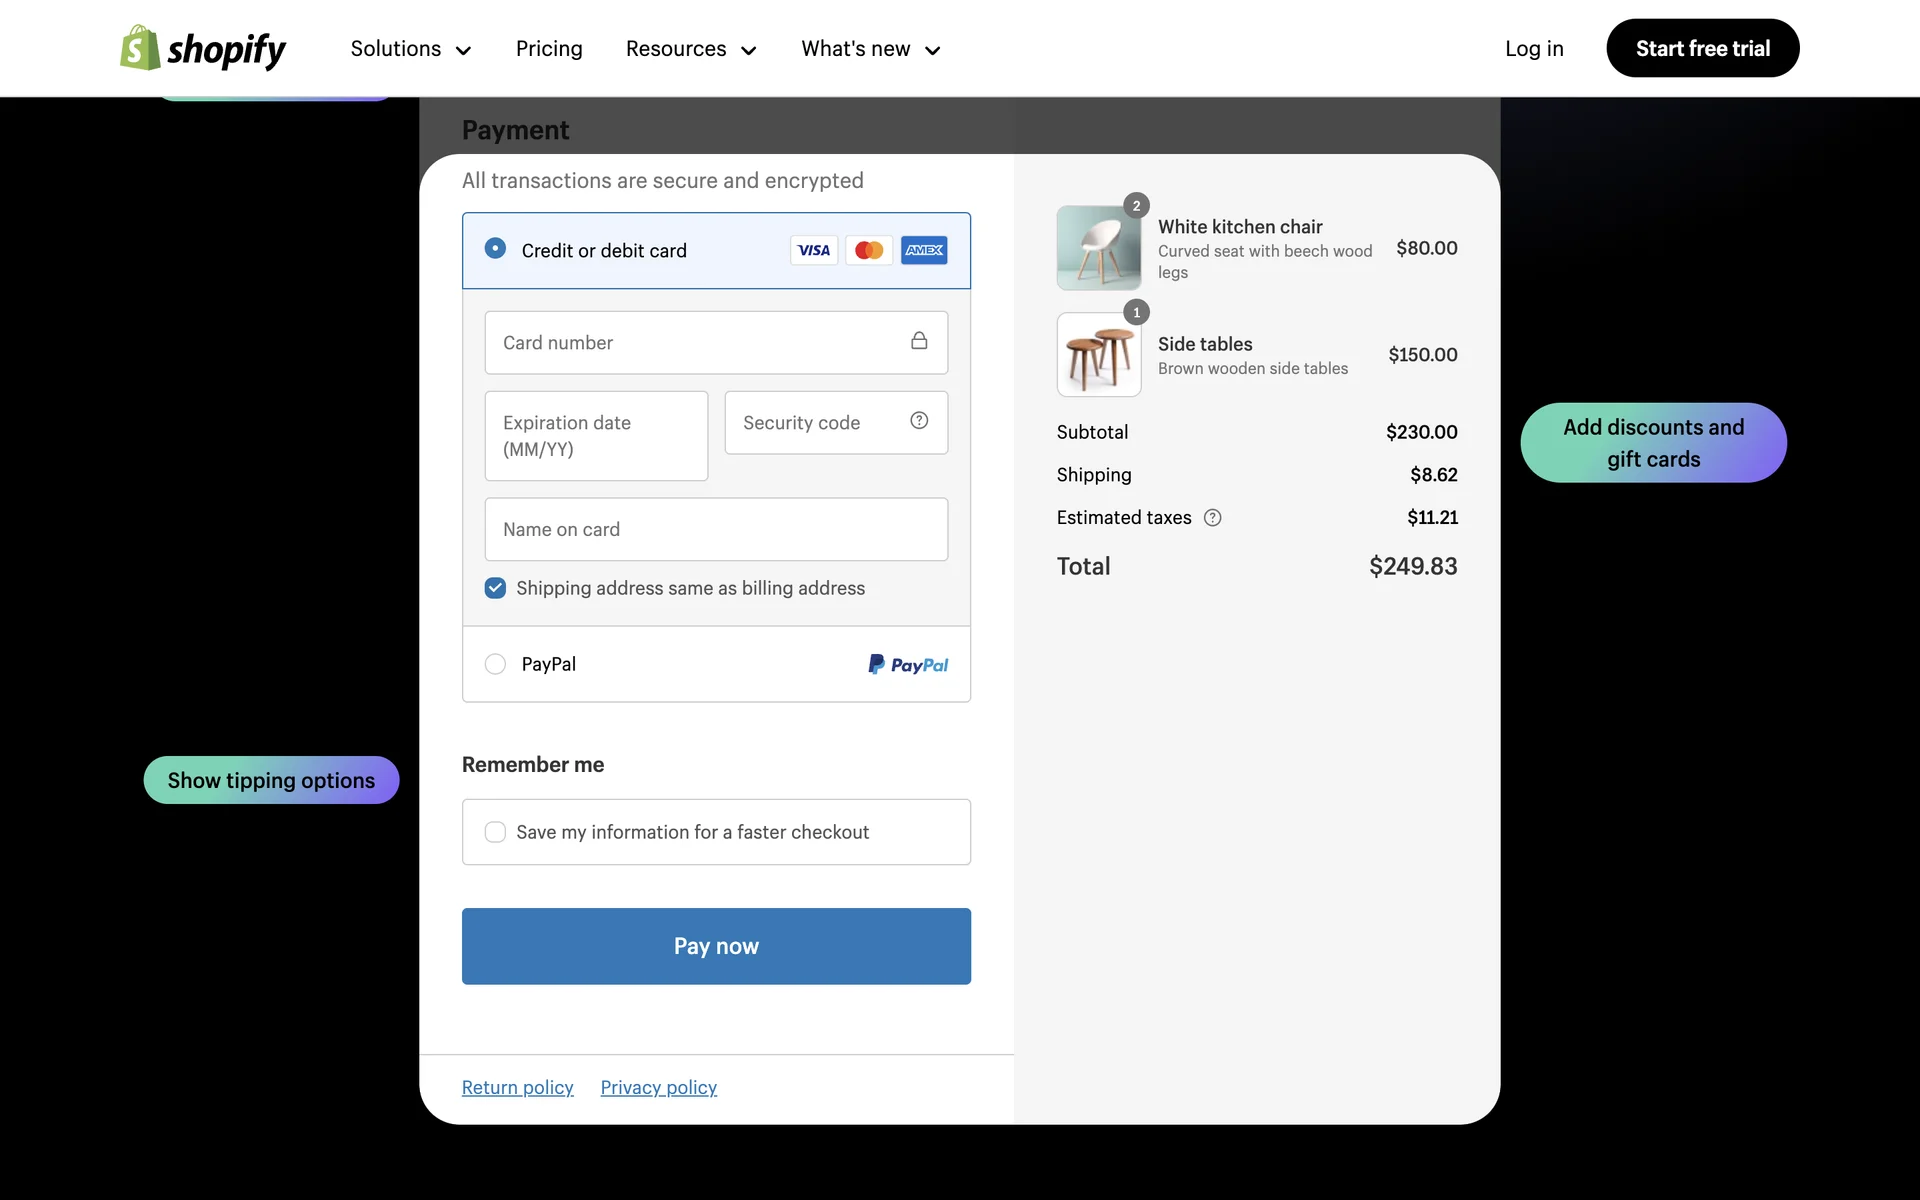Click the PayPal logo
Viewport: 1920px width, 1200px height.
click(908, 664)
